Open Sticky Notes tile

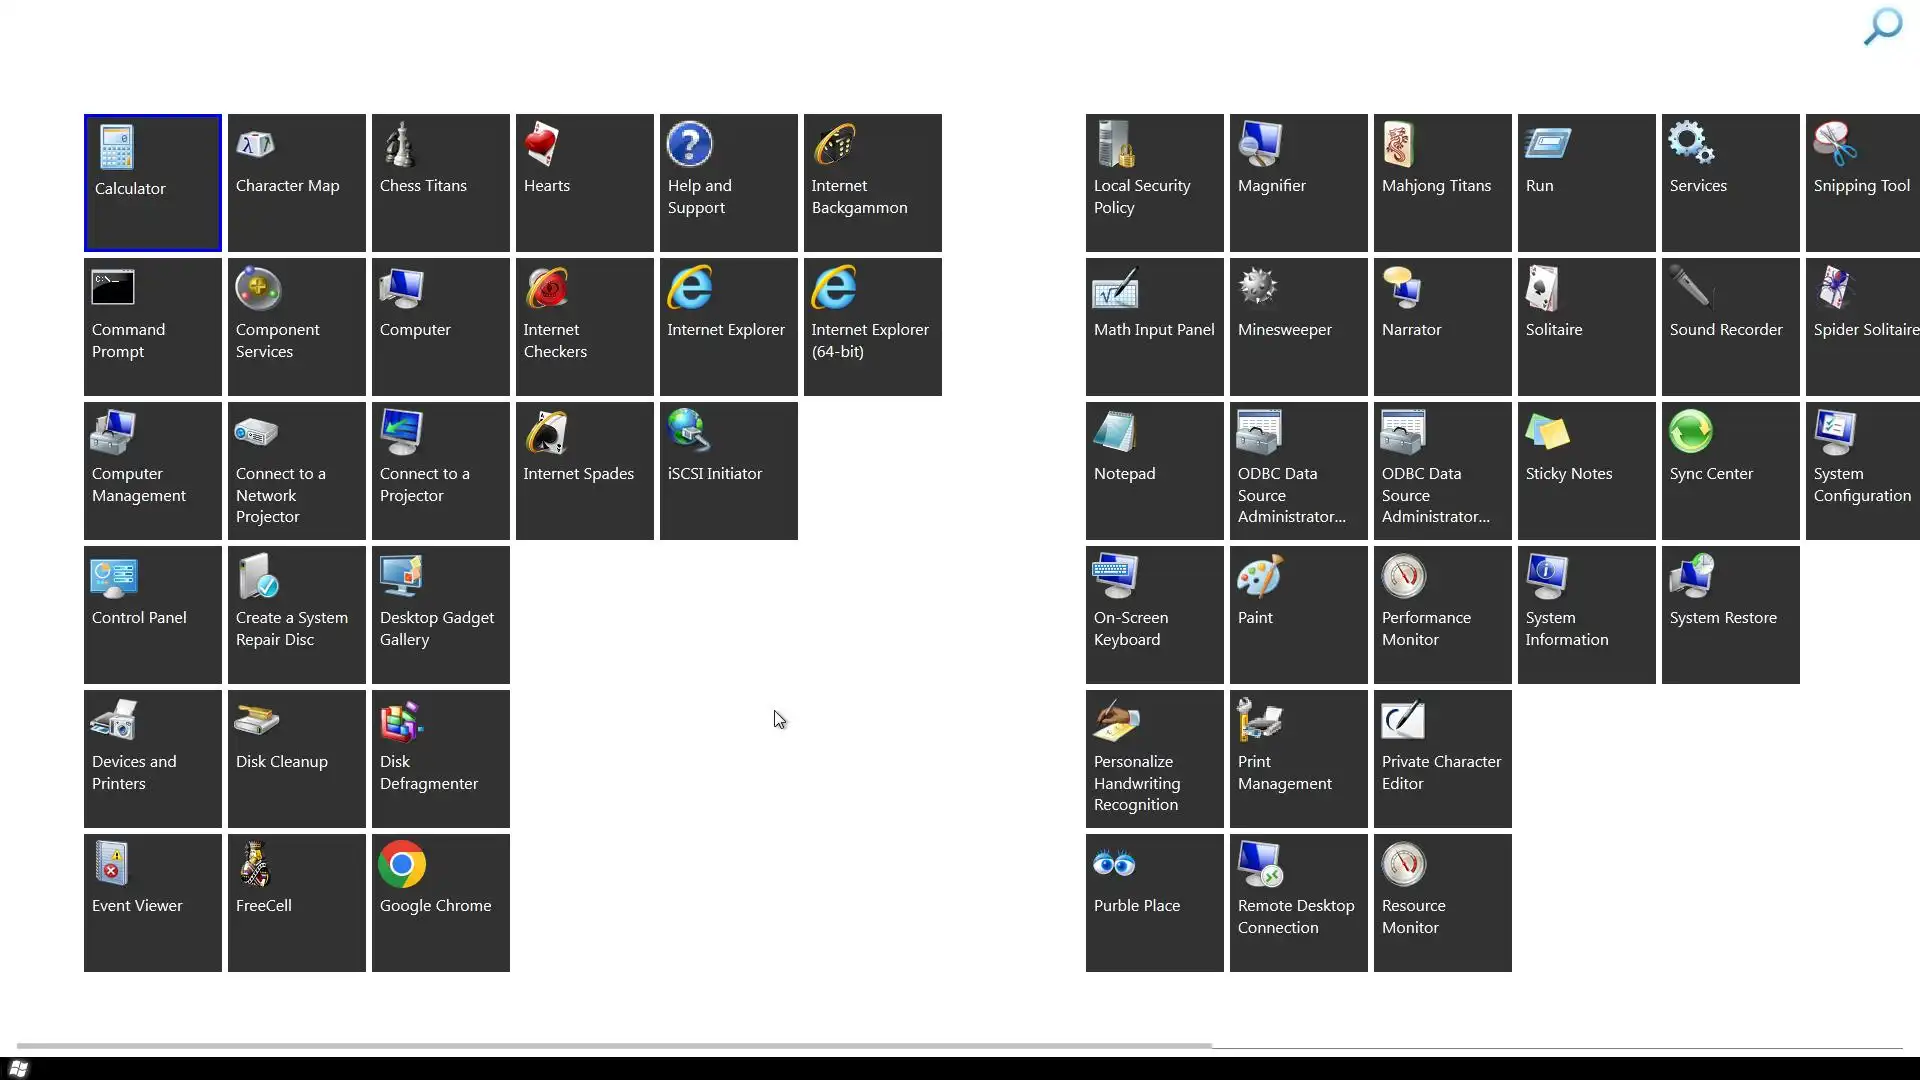pos(1586,470)
